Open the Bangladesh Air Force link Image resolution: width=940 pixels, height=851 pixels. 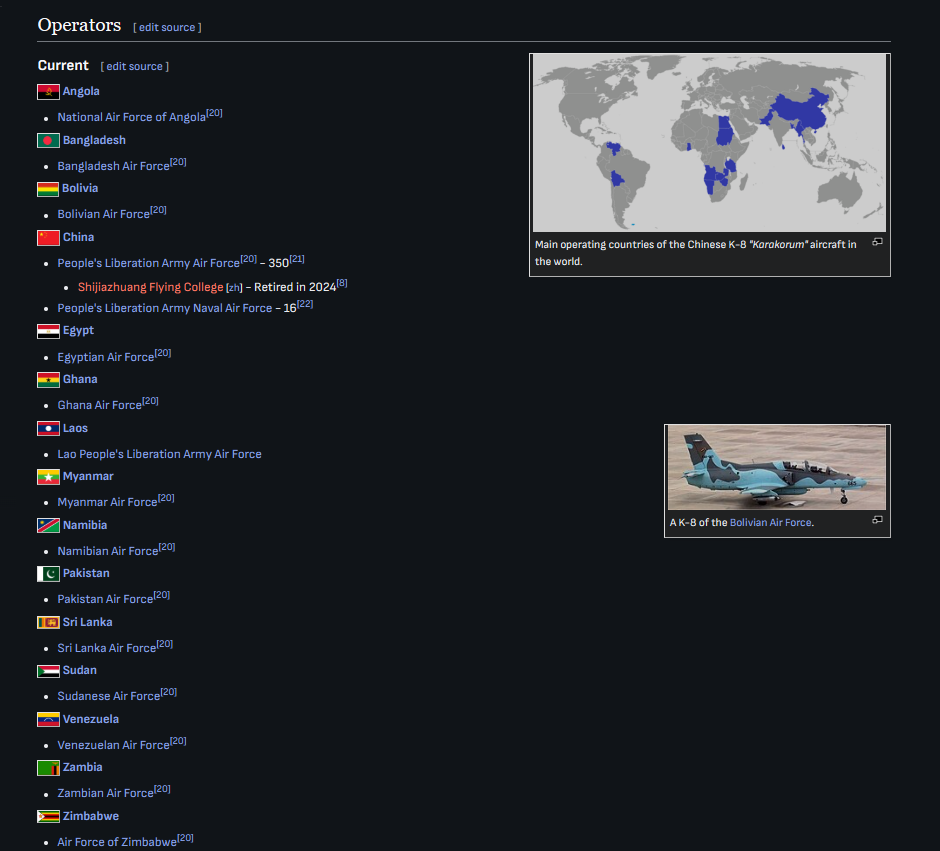[113, 167]
